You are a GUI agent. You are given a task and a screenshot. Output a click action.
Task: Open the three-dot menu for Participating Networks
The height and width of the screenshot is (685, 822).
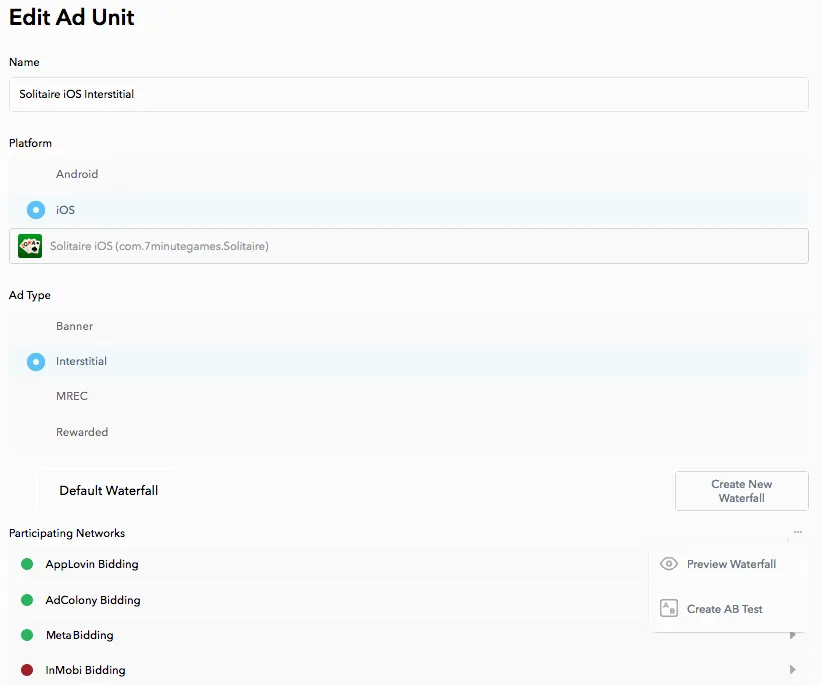(797, 532)
